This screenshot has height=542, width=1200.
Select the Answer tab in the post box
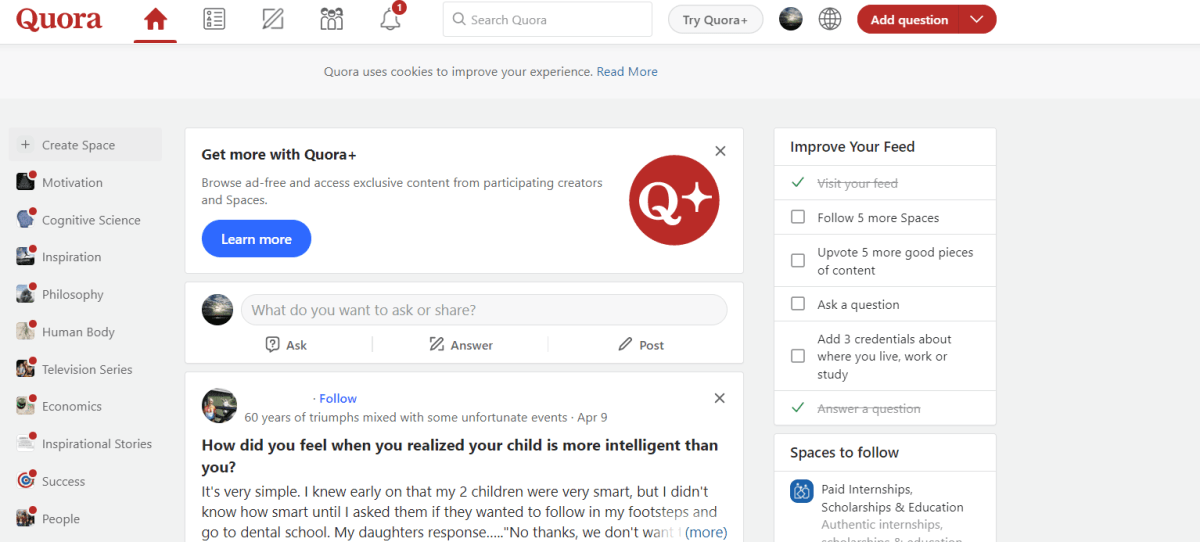pyautogui.click(x=461, y=345)
